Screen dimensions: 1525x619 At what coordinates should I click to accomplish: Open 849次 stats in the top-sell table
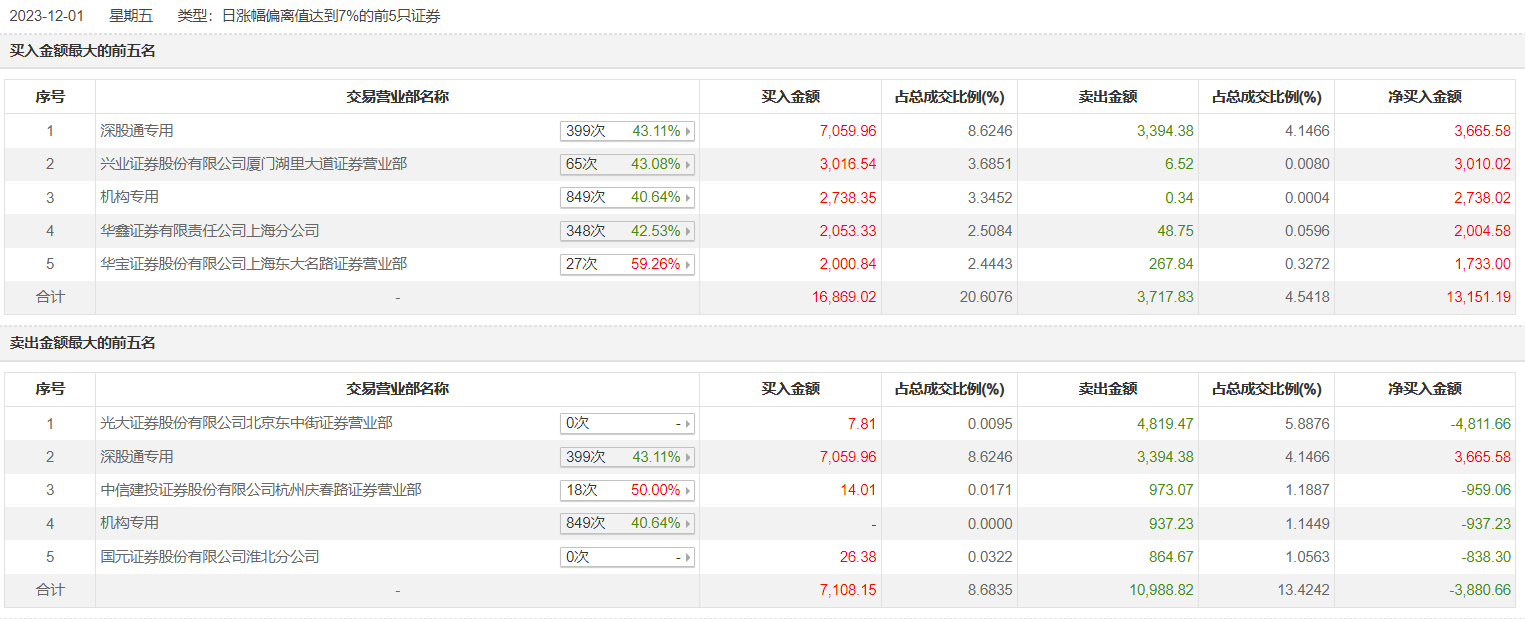pyautogui.click(x=627, y=524)
